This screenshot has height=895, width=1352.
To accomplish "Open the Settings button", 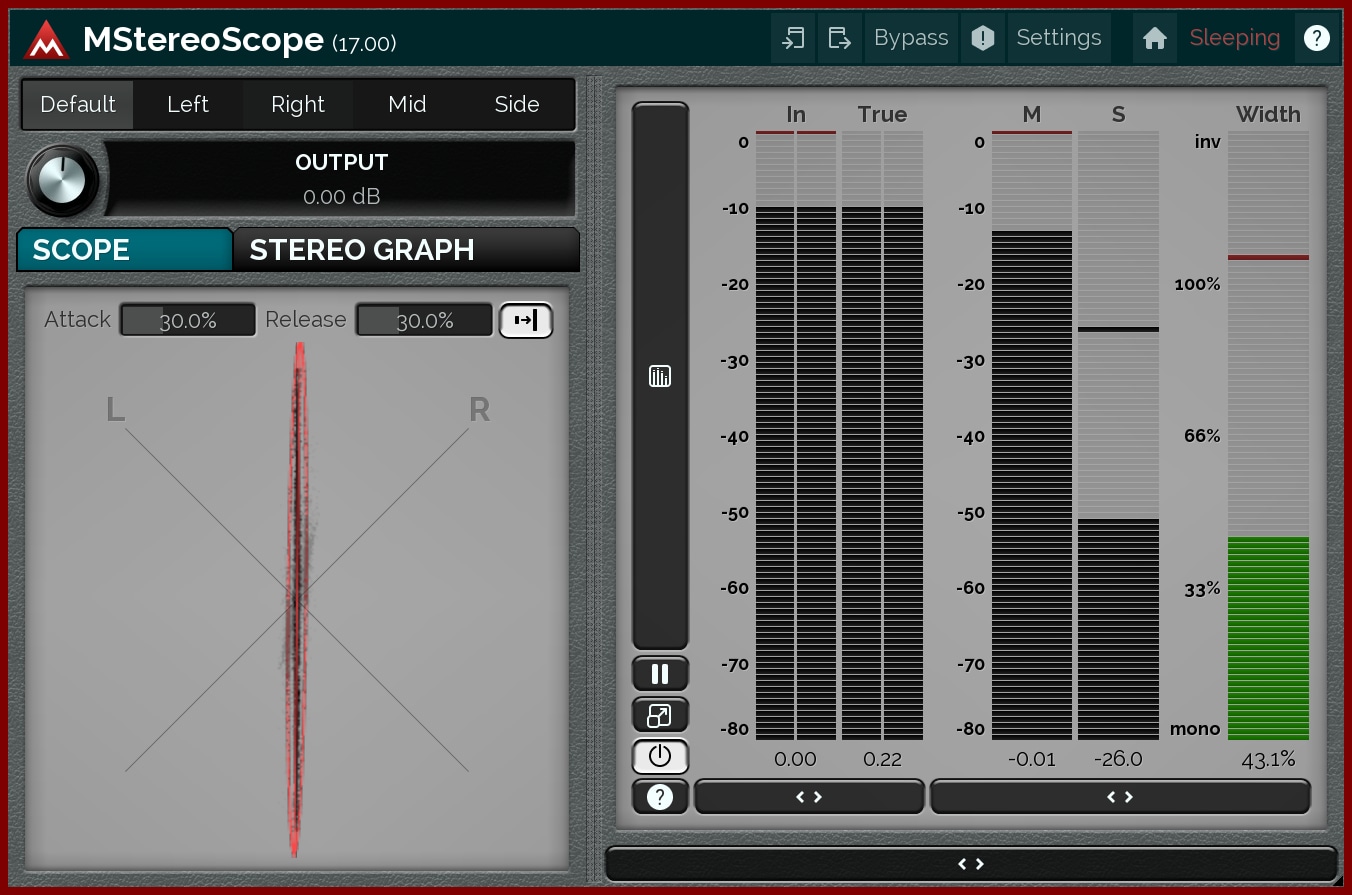I will pyautogui.click(x=1058, y=39).
